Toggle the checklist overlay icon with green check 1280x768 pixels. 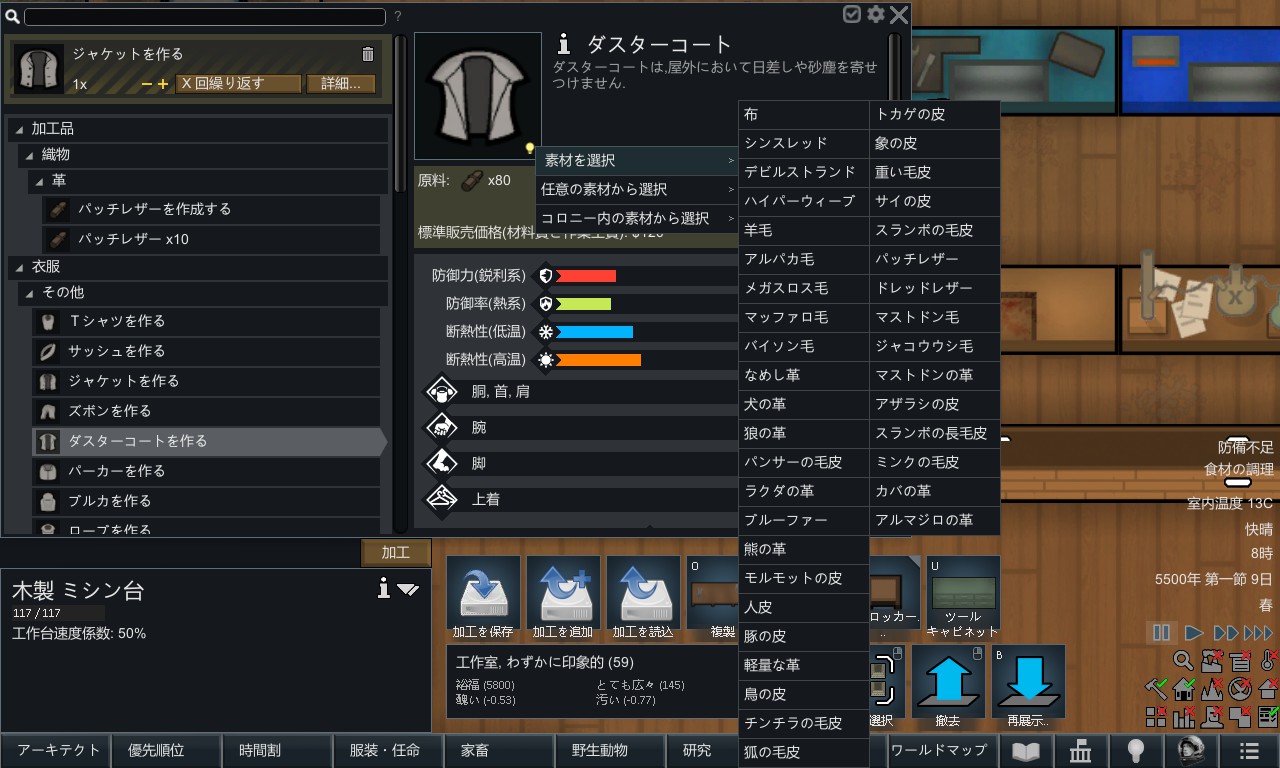coord(1267,716)
